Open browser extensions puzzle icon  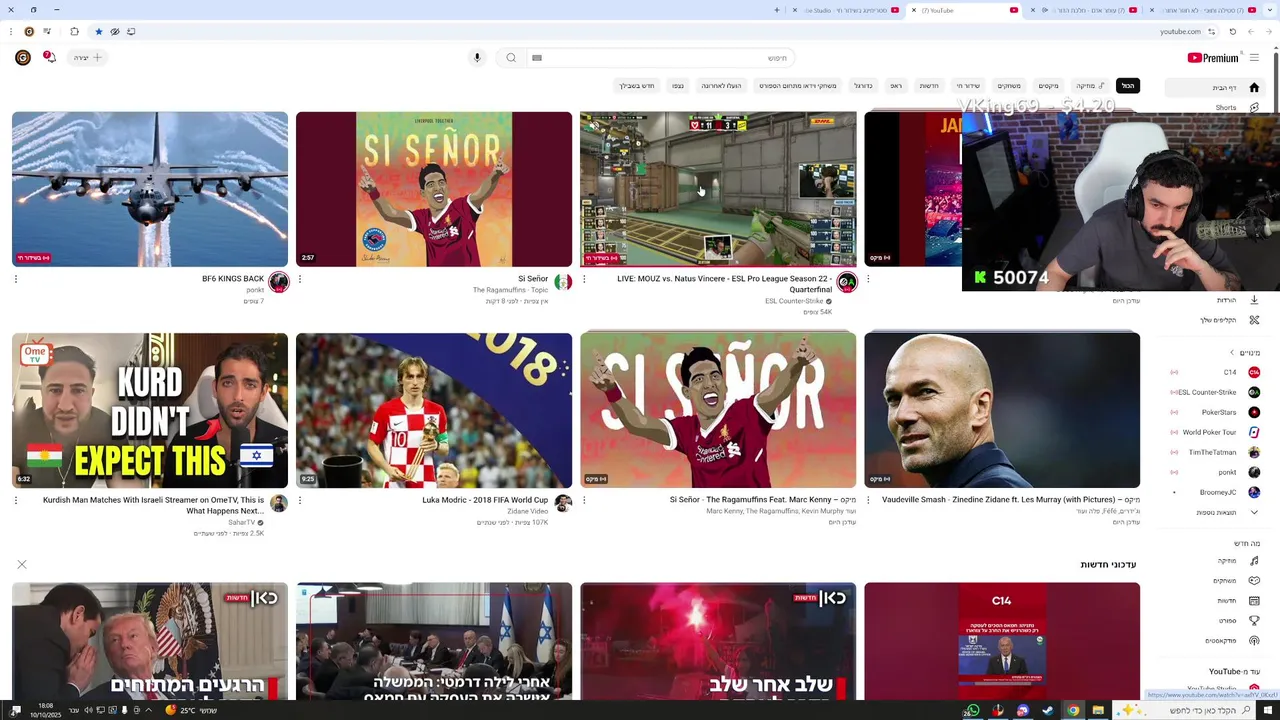click(x=74, y=32)
